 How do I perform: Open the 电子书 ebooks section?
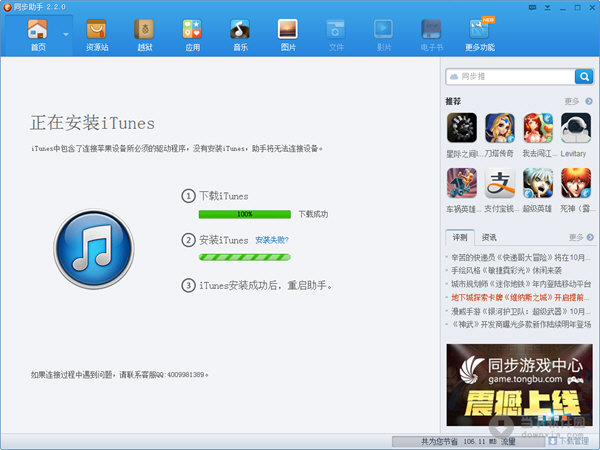[x=431, y=35]
